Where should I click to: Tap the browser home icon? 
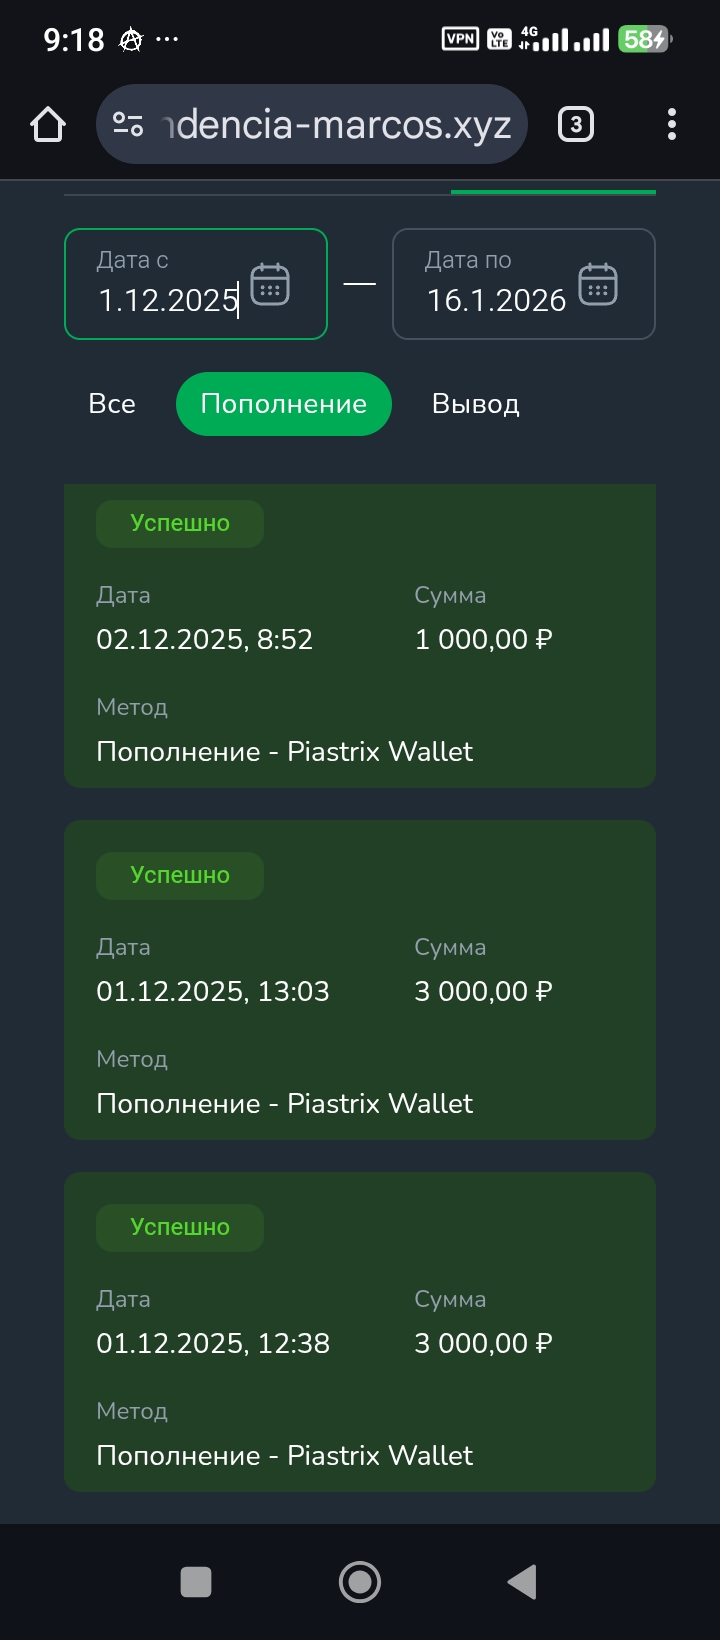click(48, 125)
